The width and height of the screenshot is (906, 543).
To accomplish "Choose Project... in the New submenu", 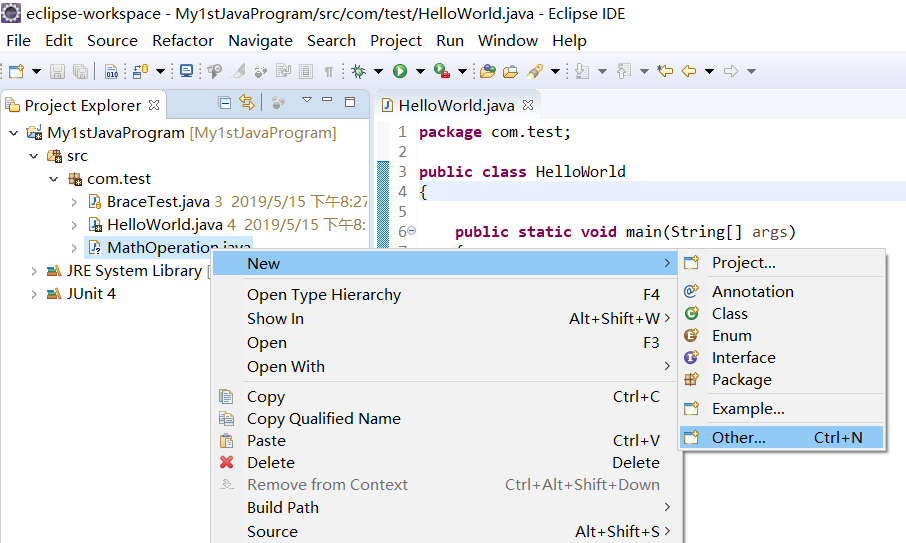I will click(x=782, y=263).
